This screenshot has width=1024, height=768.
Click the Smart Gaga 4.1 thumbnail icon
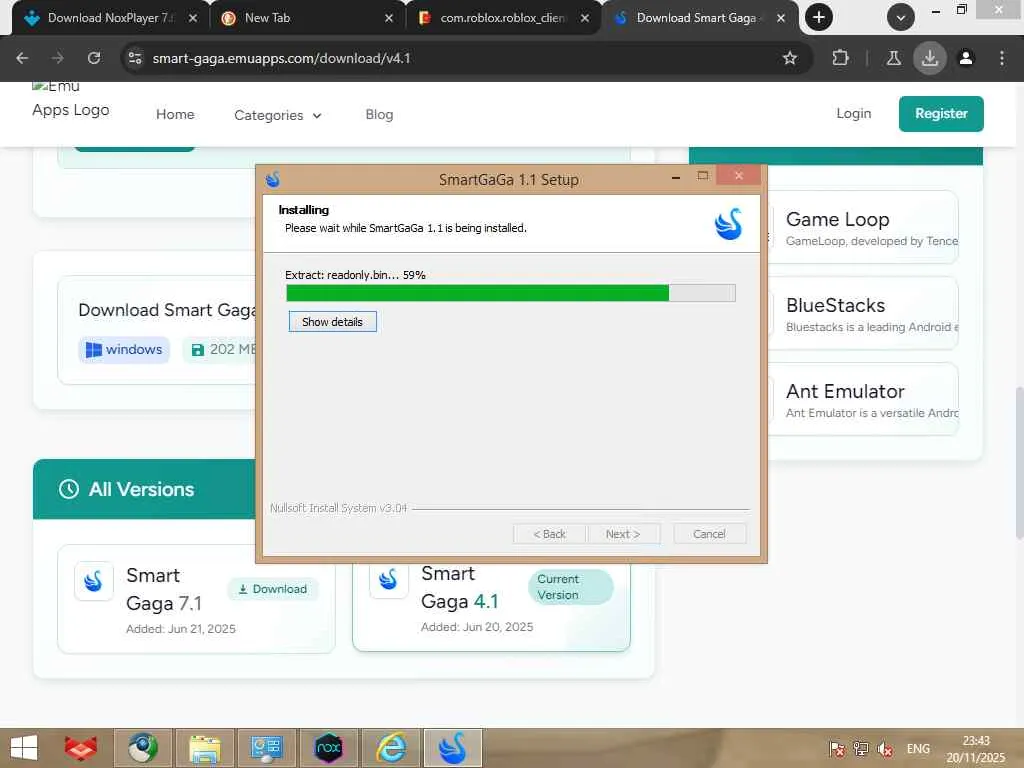pos(389,579)
